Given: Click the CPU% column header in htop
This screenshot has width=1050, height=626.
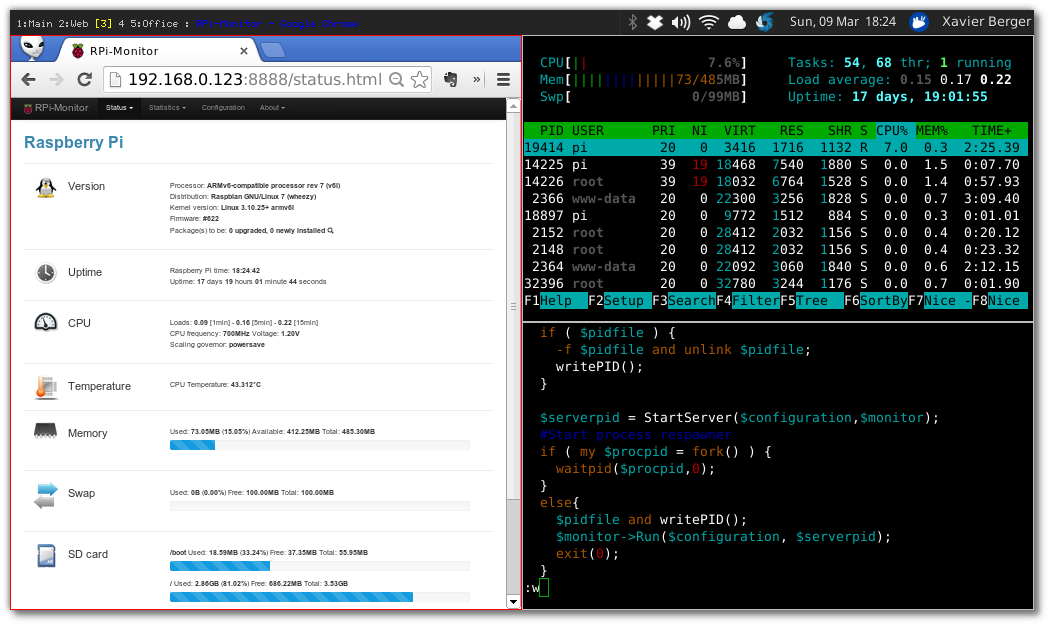Looking at the screenshot, I should [891, 131].
